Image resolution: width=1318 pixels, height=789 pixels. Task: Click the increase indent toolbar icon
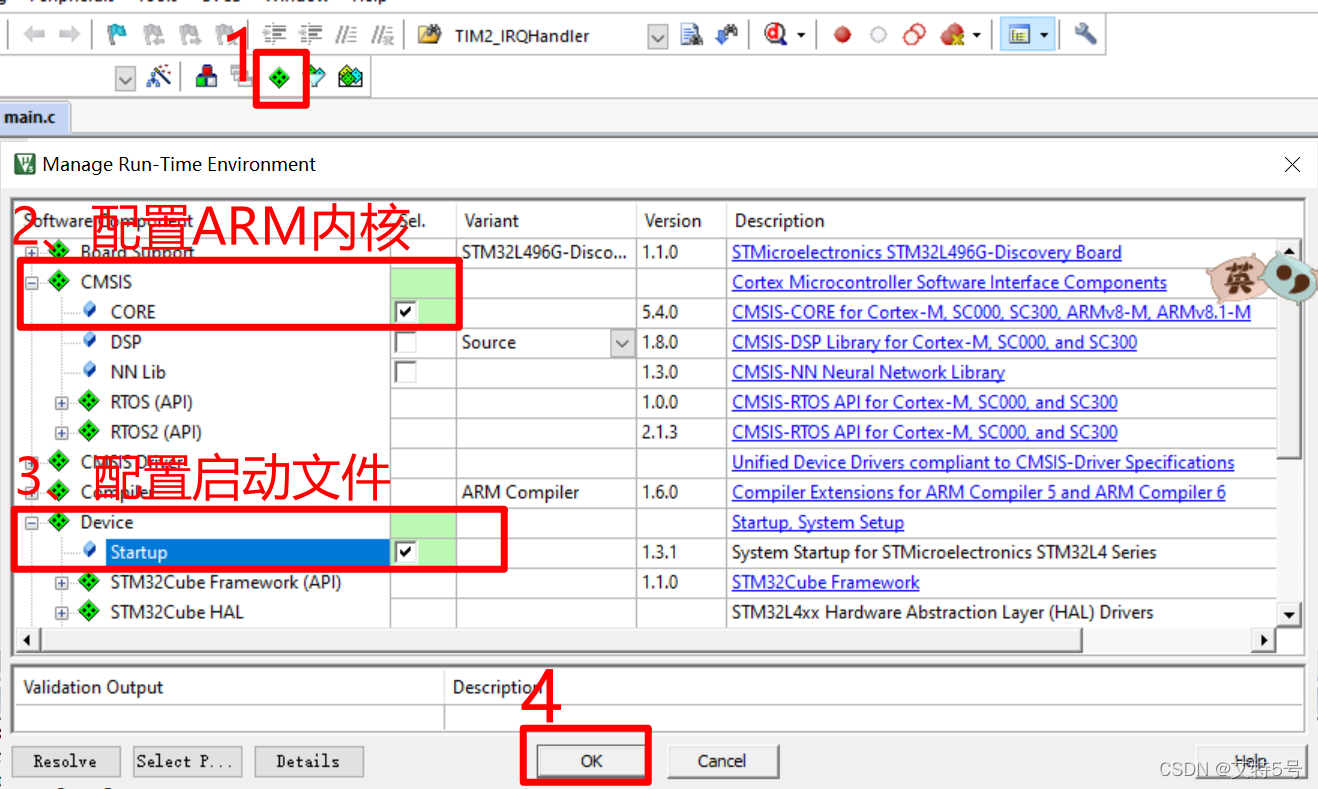[x=277, y=35]
